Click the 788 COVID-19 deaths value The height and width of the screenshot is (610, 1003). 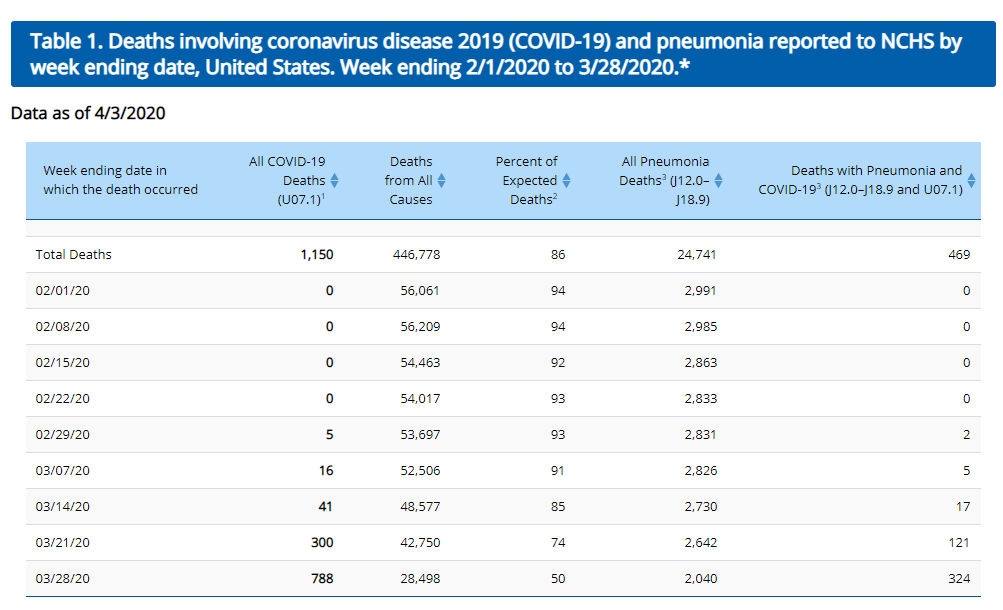click(x=322, y=578)
